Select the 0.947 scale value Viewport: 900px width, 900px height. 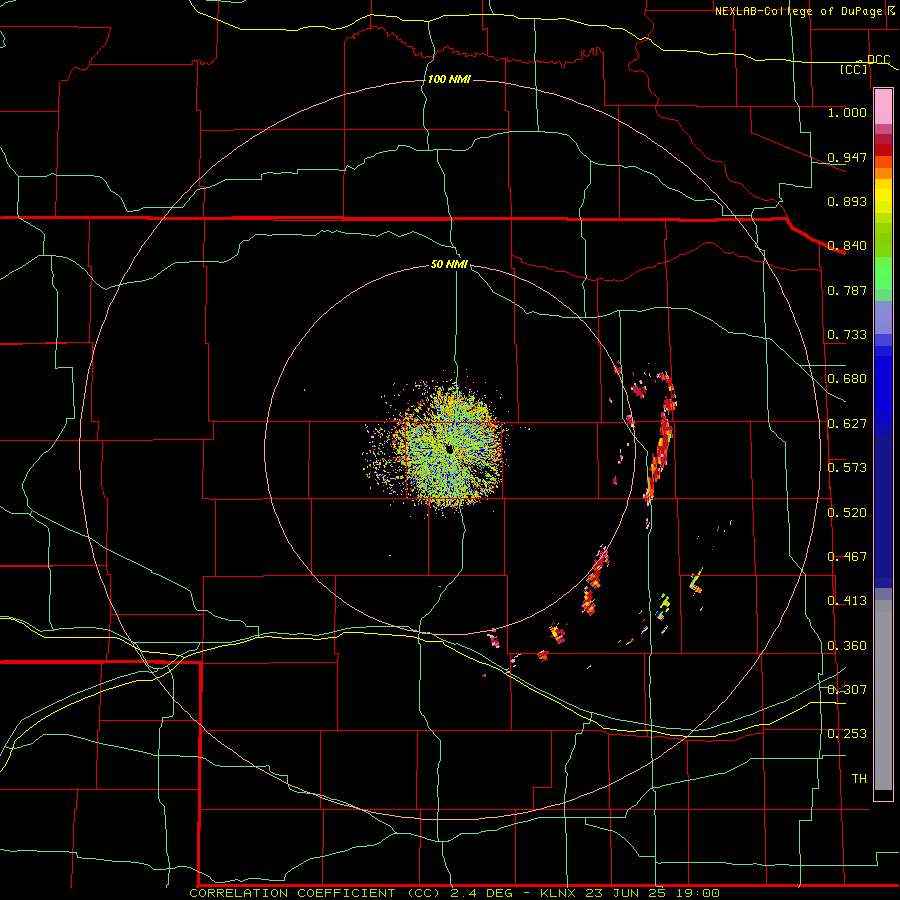847,157
